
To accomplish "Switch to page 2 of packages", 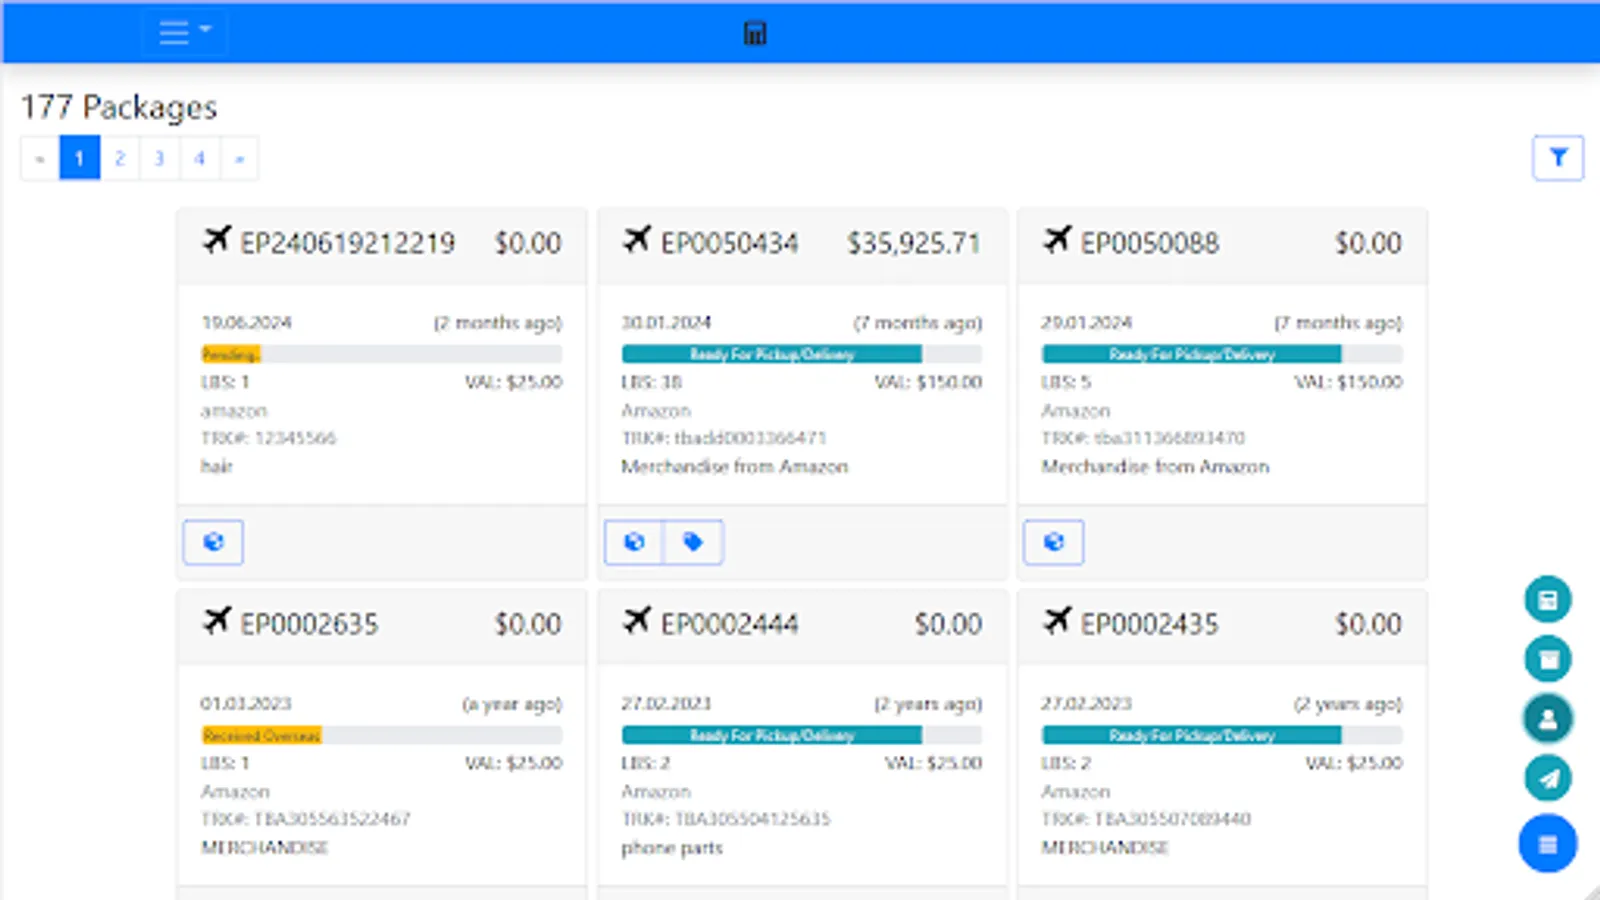I will tap(118, 157).
